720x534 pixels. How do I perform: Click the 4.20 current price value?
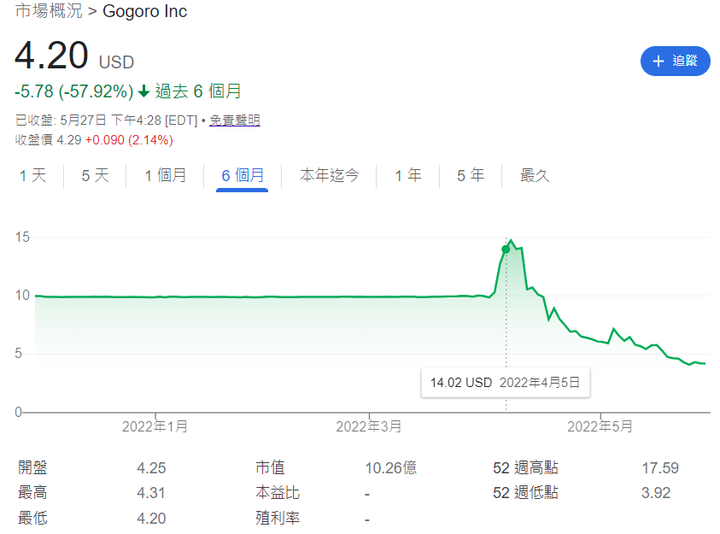[51, 56]
